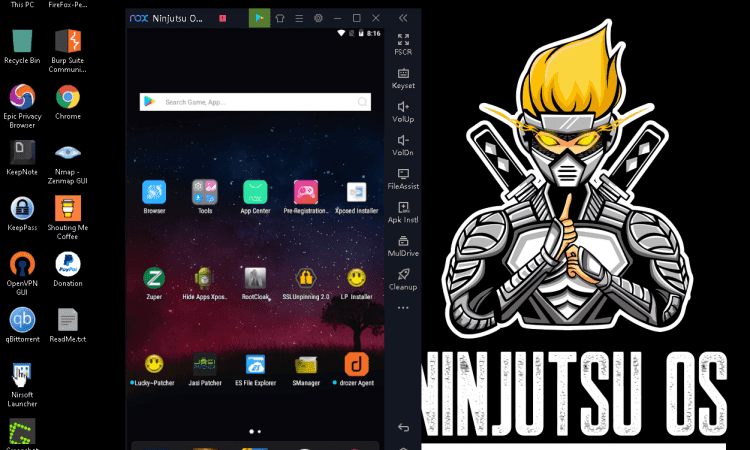Open the Keyset keyboard mapping tool
Screen dimensions: 750x450
[x=403, y=78]
